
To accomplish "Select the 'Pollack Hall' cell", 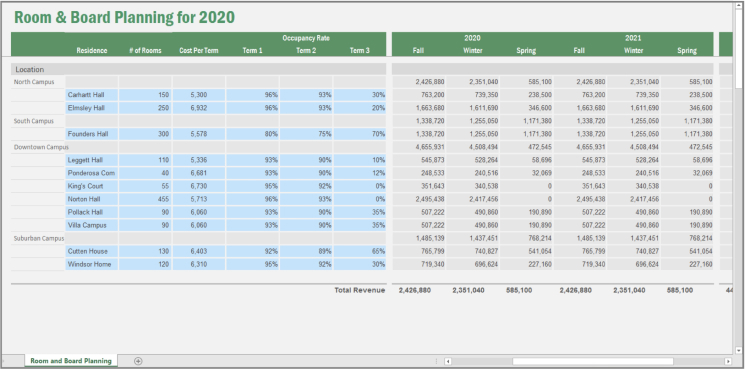I will click(92, 212).
